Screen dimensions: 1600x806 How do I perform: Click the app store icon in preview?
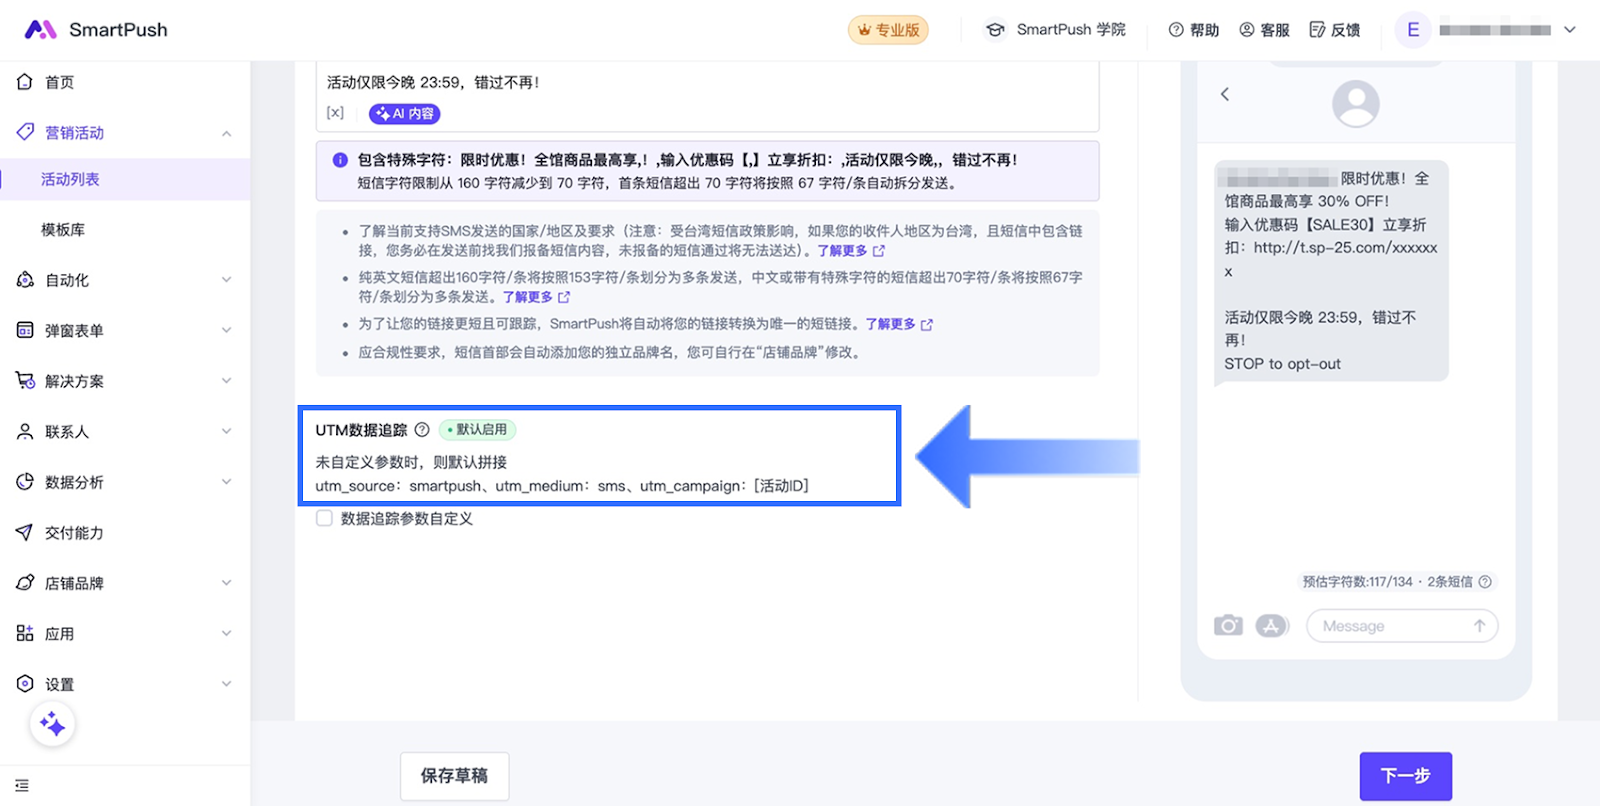click(1271, 626)
